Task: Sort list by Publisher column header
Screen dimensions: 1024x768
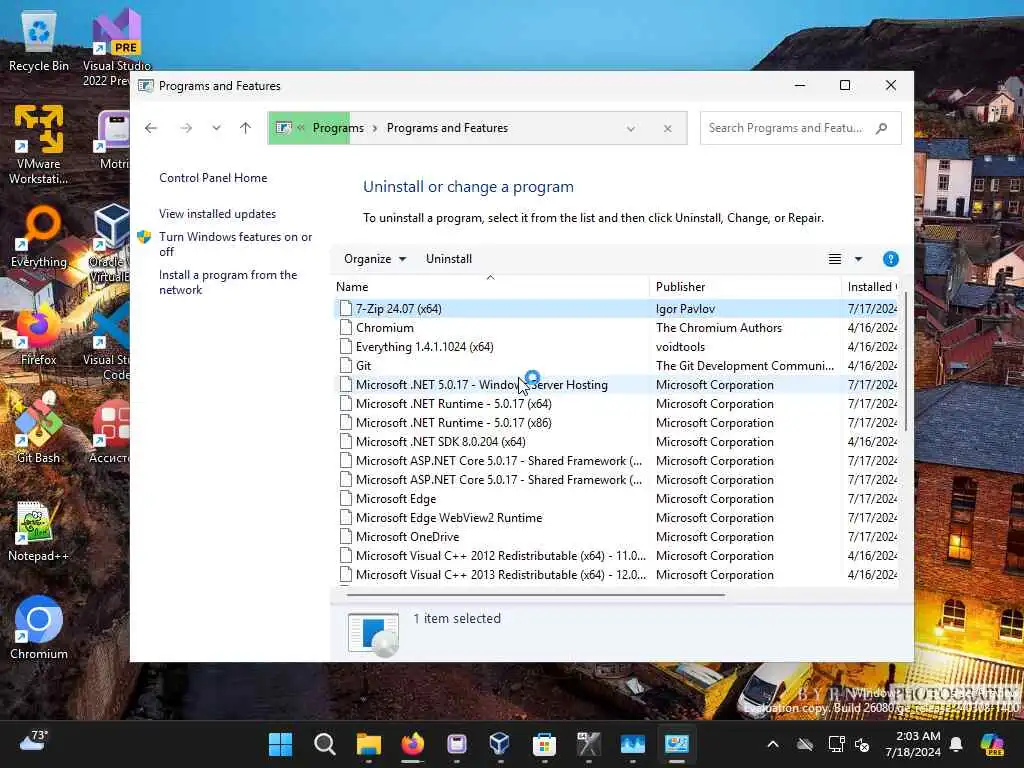Action: click(x=745, y=287)
